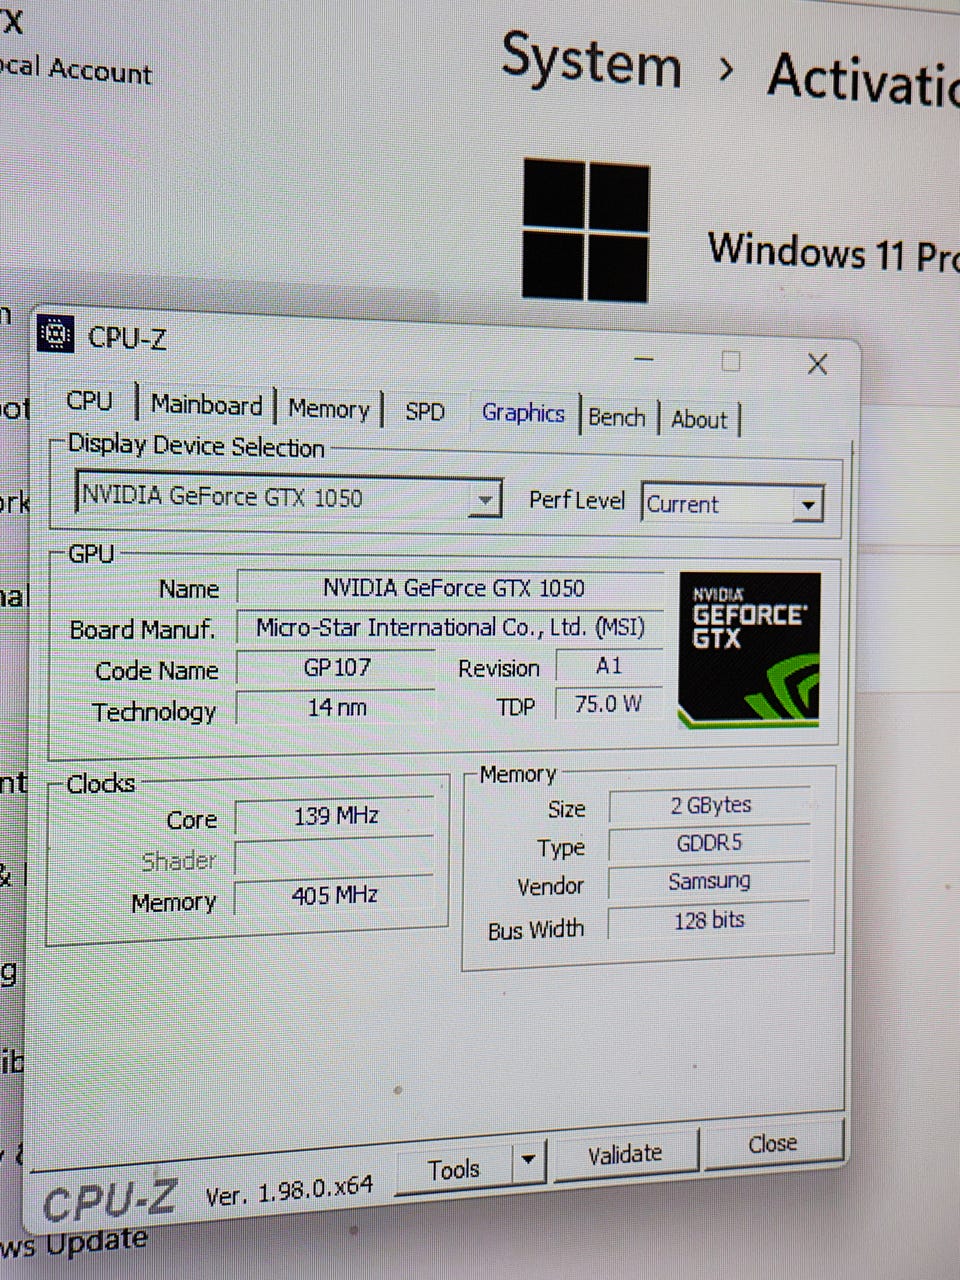Click the Close button in CPU-Z

772,1144
